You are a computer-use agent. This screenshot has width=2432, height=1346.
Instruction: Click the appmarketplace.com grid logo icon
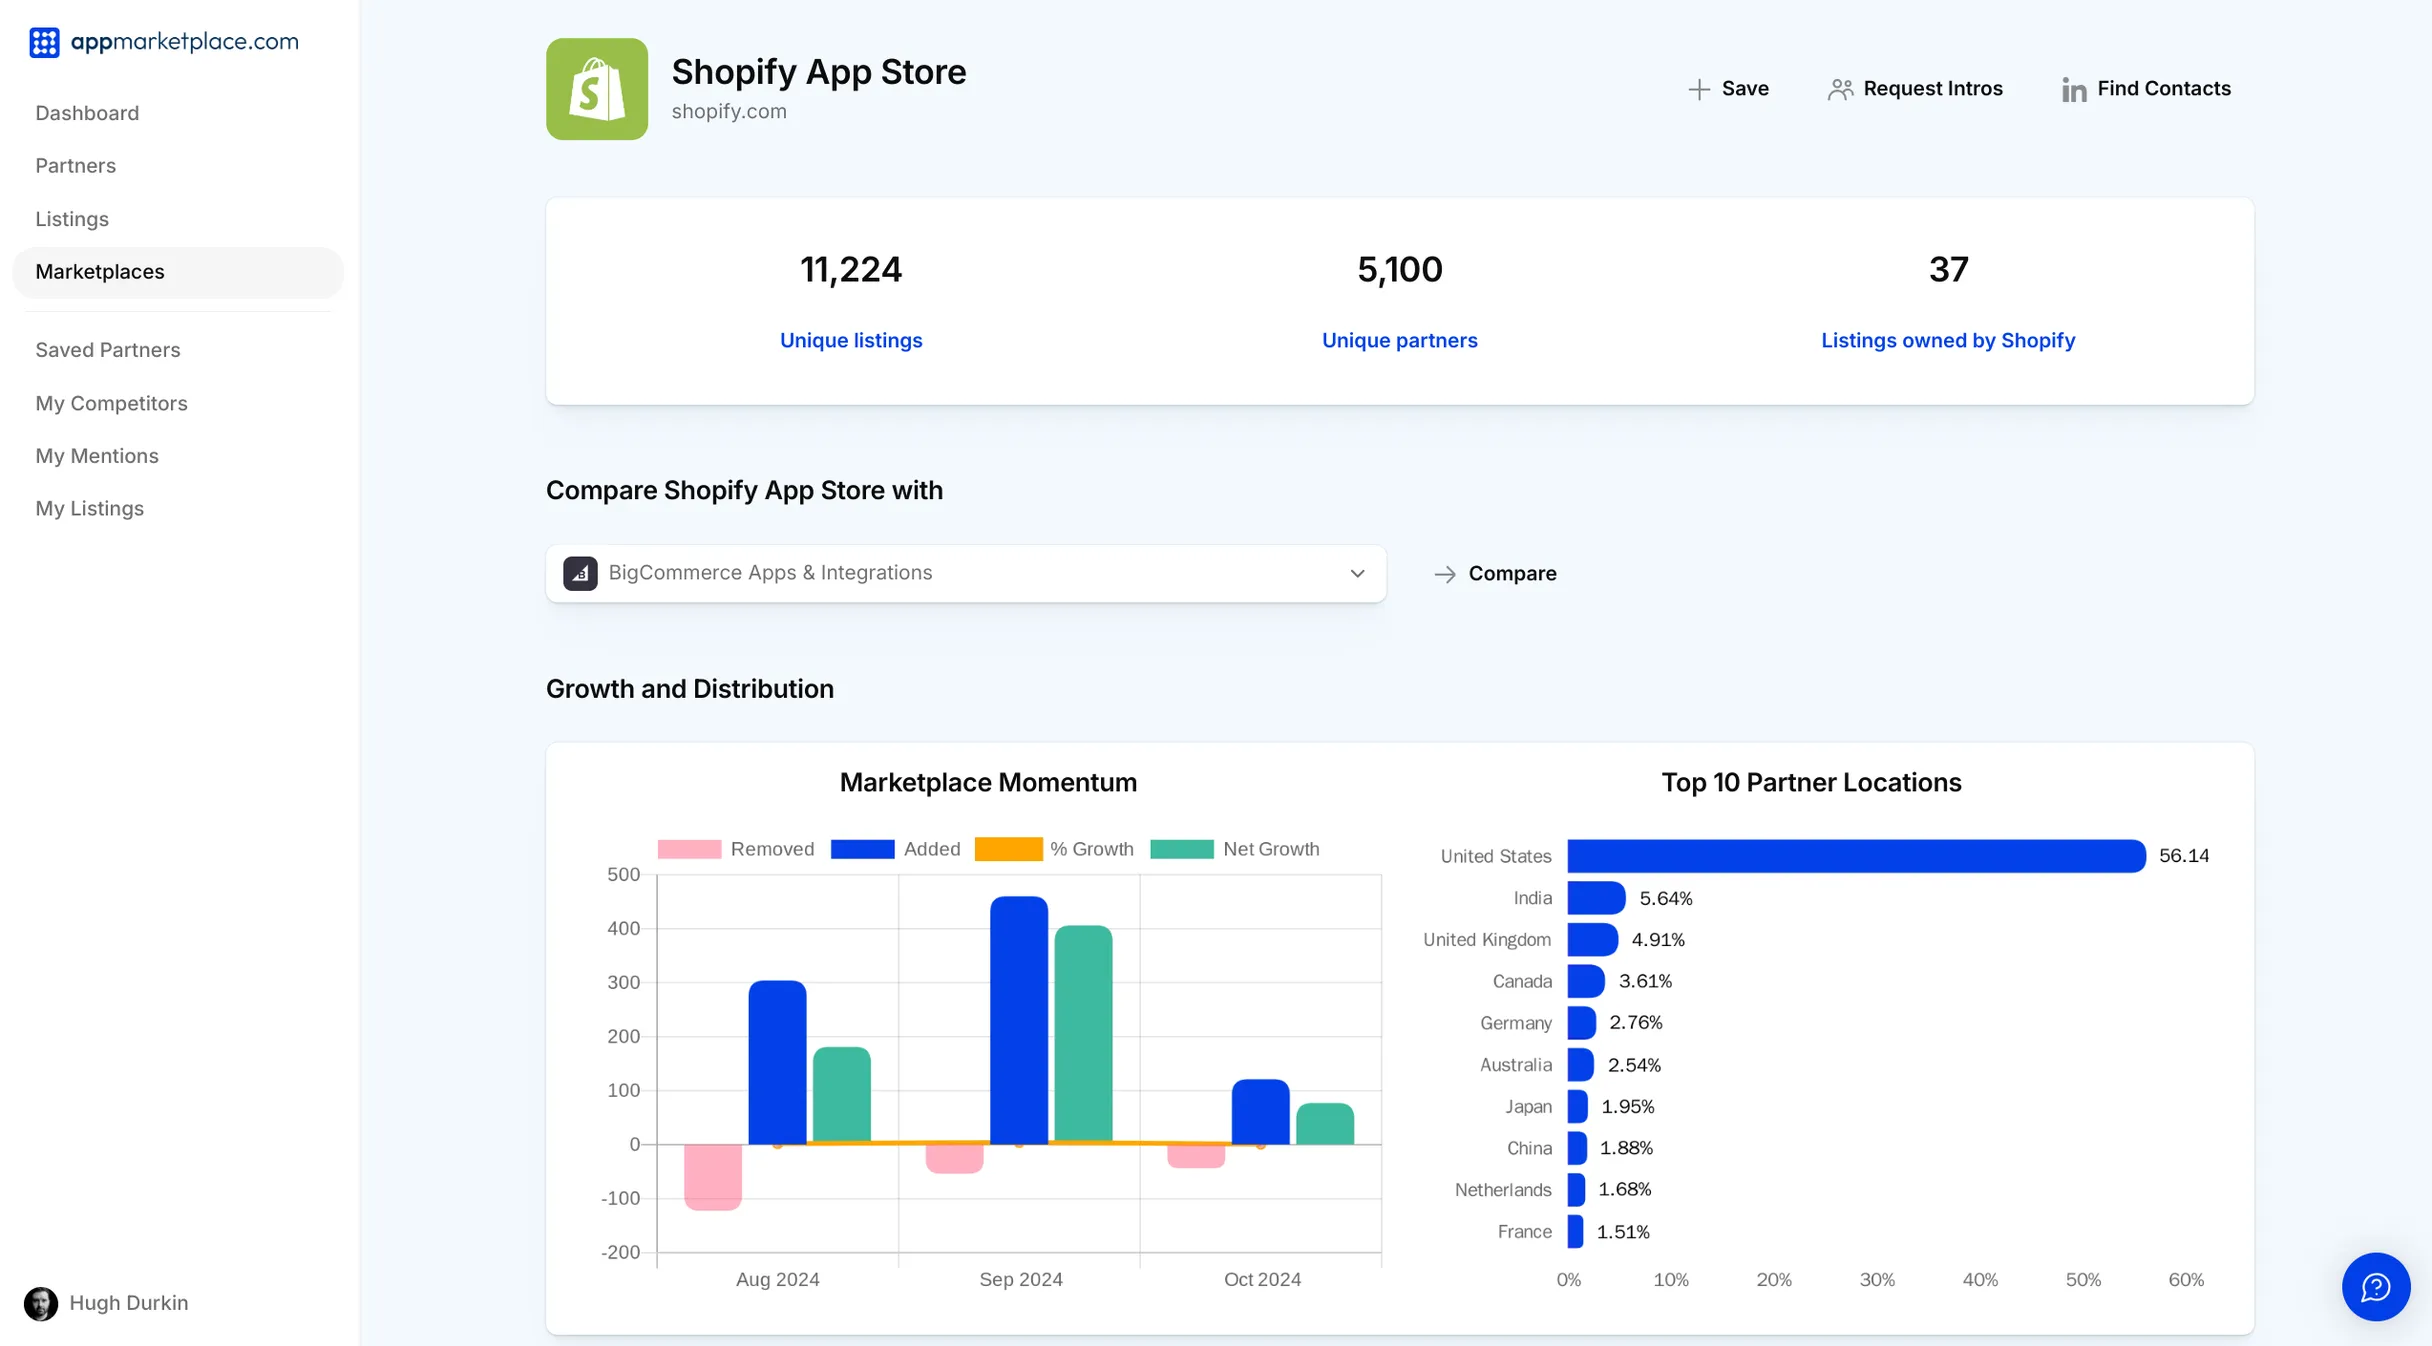(44, 42)
